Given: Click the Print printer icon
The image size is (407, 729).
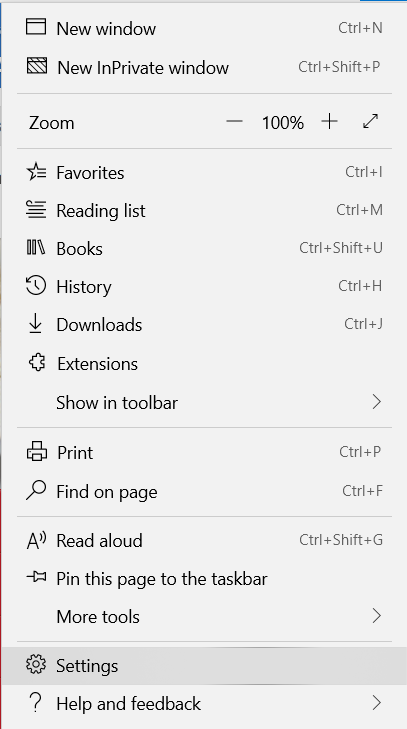Looking at the screenshot, I should click(x=37, y=451).
